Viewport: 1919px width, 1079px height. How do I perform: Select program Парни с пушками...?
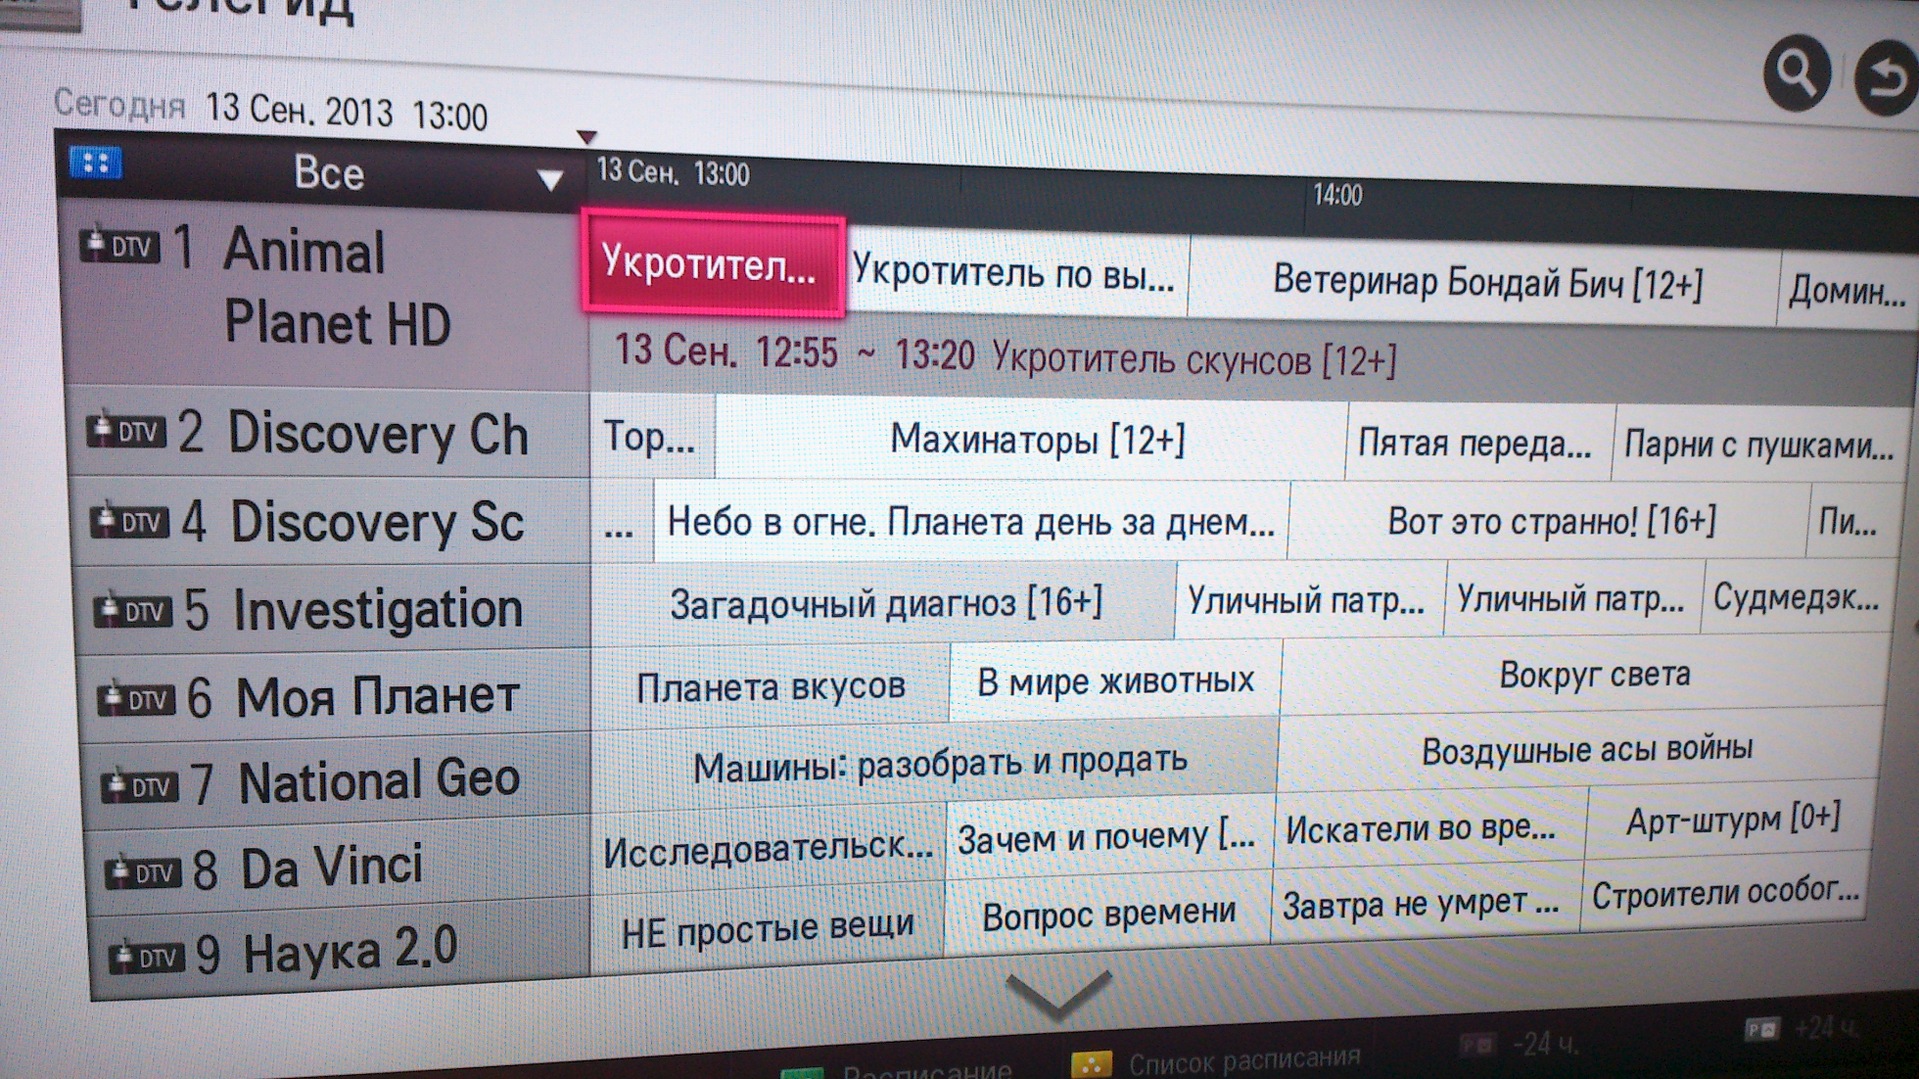[x=1760, y=446]
